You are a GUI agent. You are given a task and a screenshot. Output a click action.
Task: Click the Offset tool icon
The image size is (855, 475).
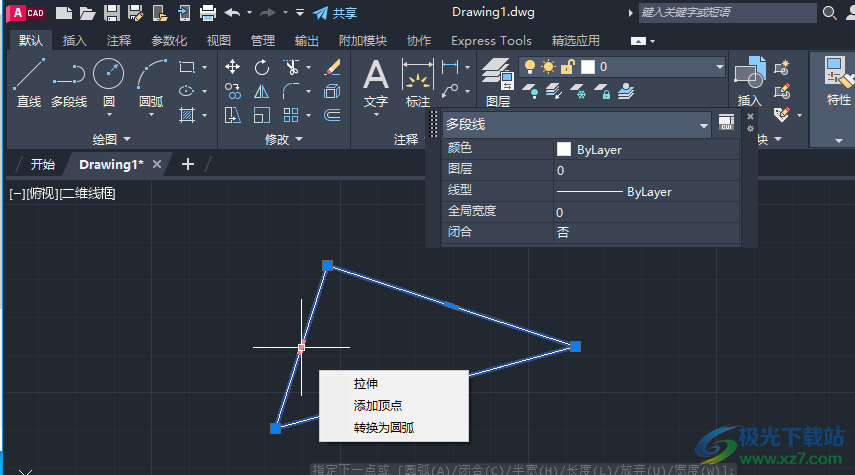(332, 115)
